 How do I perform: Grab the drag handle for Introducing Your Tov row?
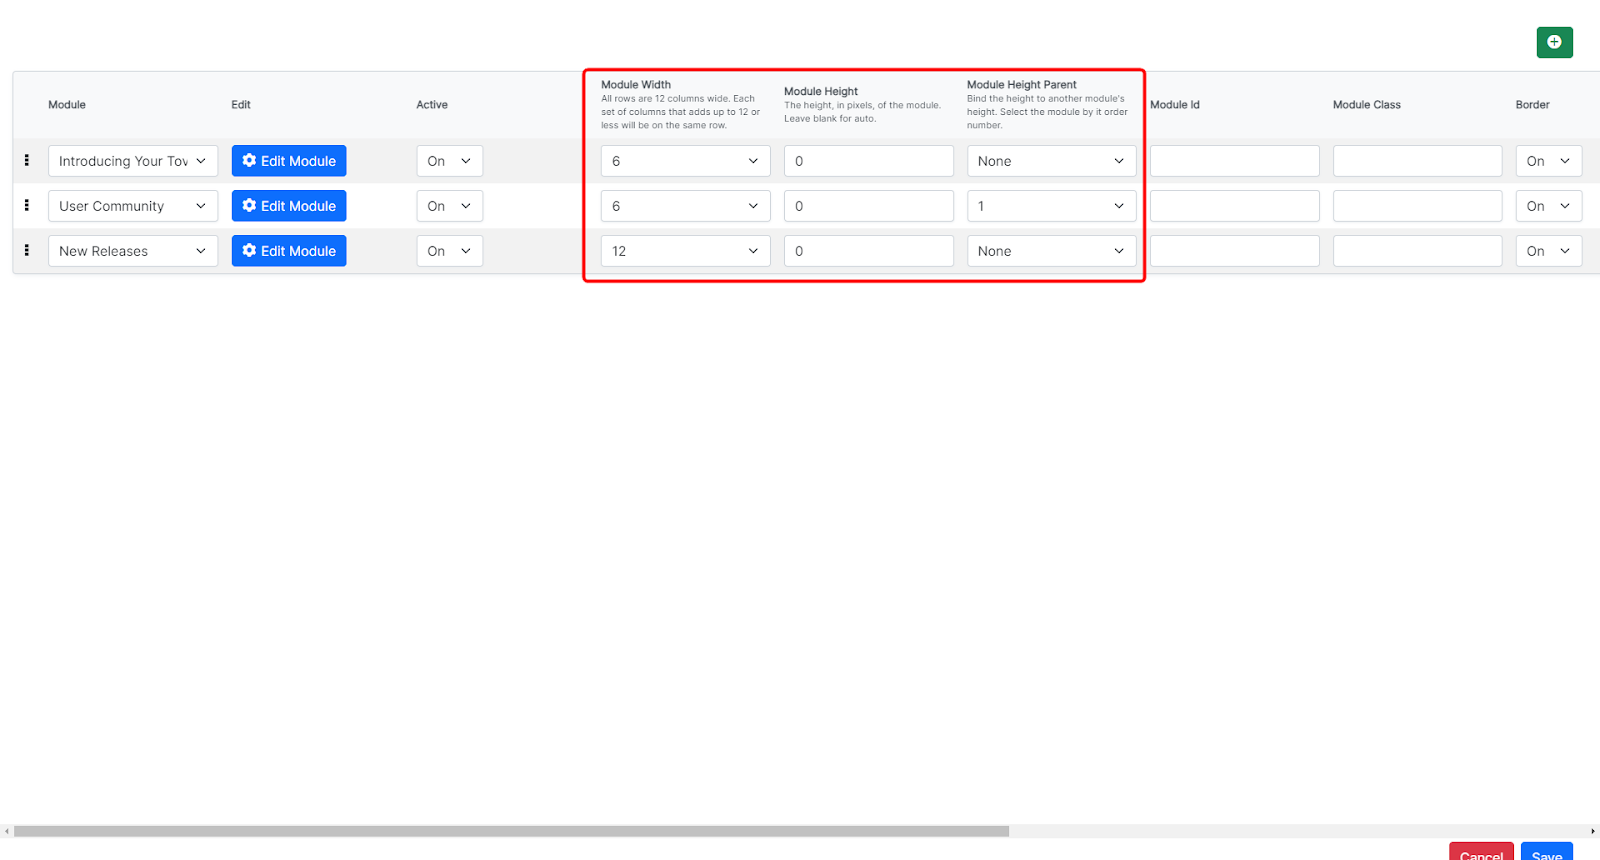[27, 160]
